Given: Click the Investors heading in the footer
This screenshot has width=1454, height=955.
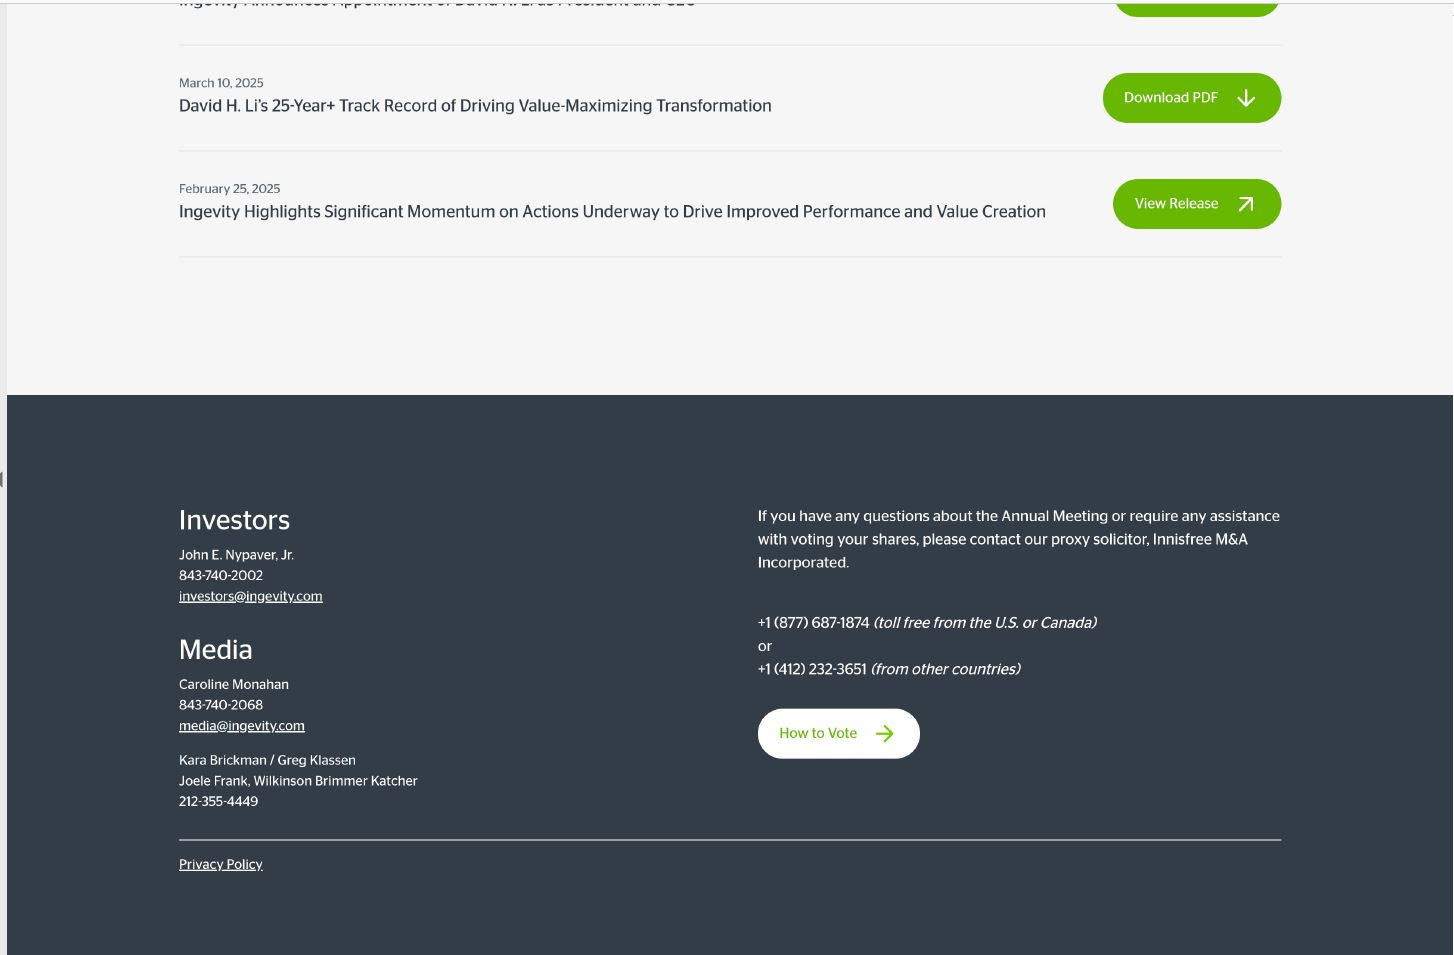Looking at the screenshot, I should 234,520.
